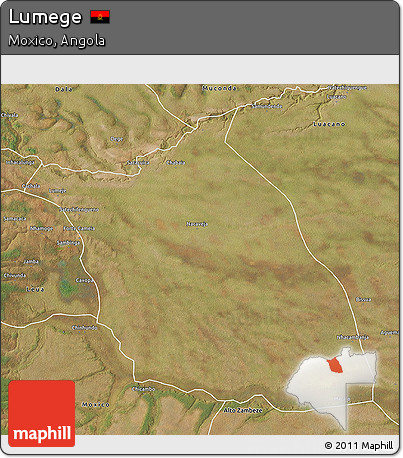
Task: Click the Bissoa place label
Action: (363, 299)
